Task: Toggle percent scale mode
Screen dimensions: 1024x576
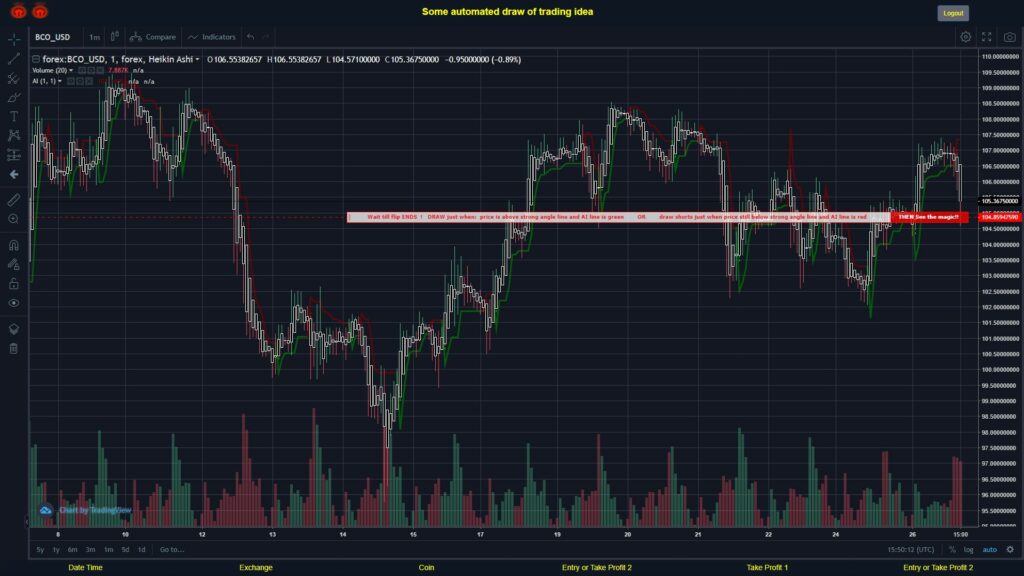Action: [952, 550]
